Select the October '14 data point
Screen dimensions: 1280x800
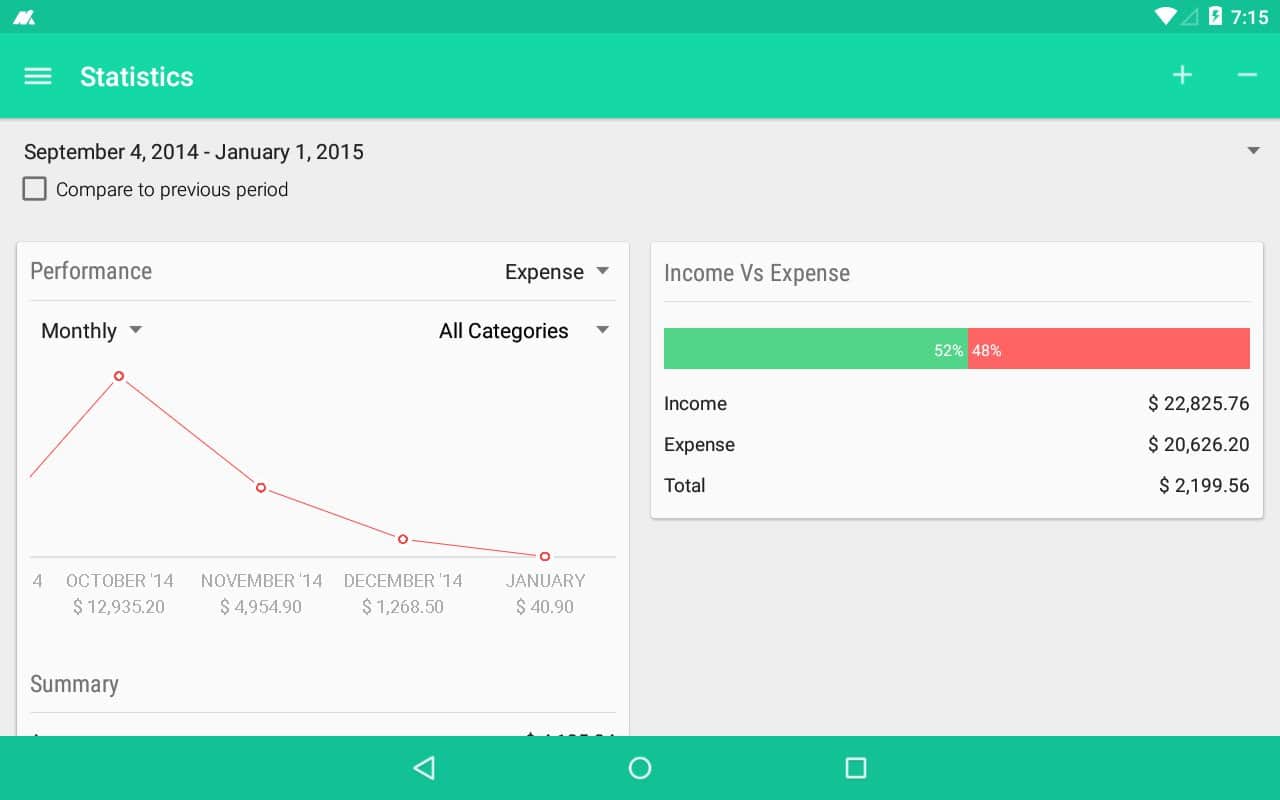(119, 376)
